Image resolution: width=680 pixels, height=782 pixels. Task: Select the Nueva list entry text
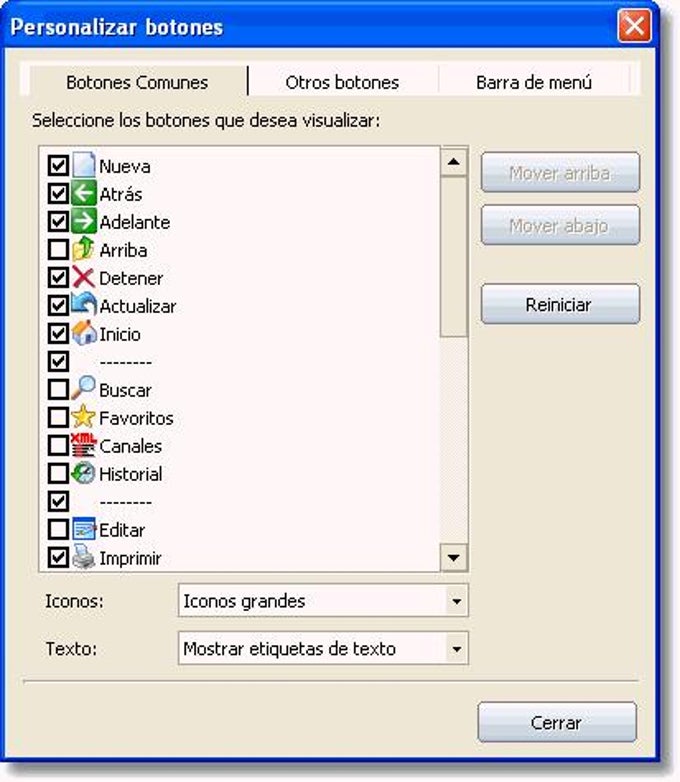(x=125, y=166)
